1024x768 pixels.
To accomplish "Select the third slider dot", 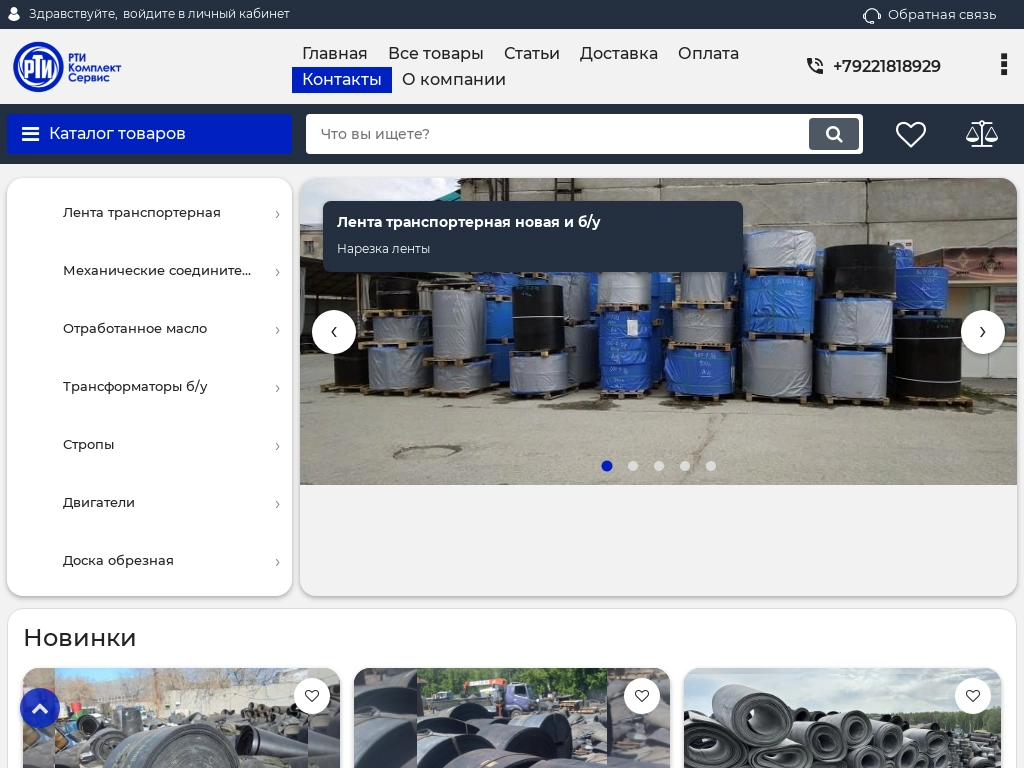I will [x=659, y=466].
